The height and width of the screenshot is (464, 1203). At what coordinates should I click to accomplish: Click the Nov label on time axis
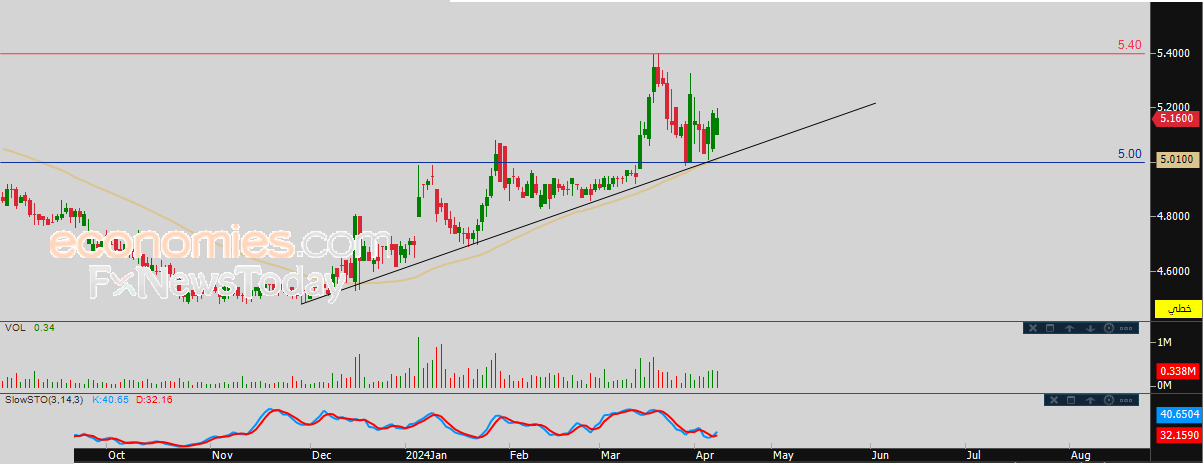point(222,455)
